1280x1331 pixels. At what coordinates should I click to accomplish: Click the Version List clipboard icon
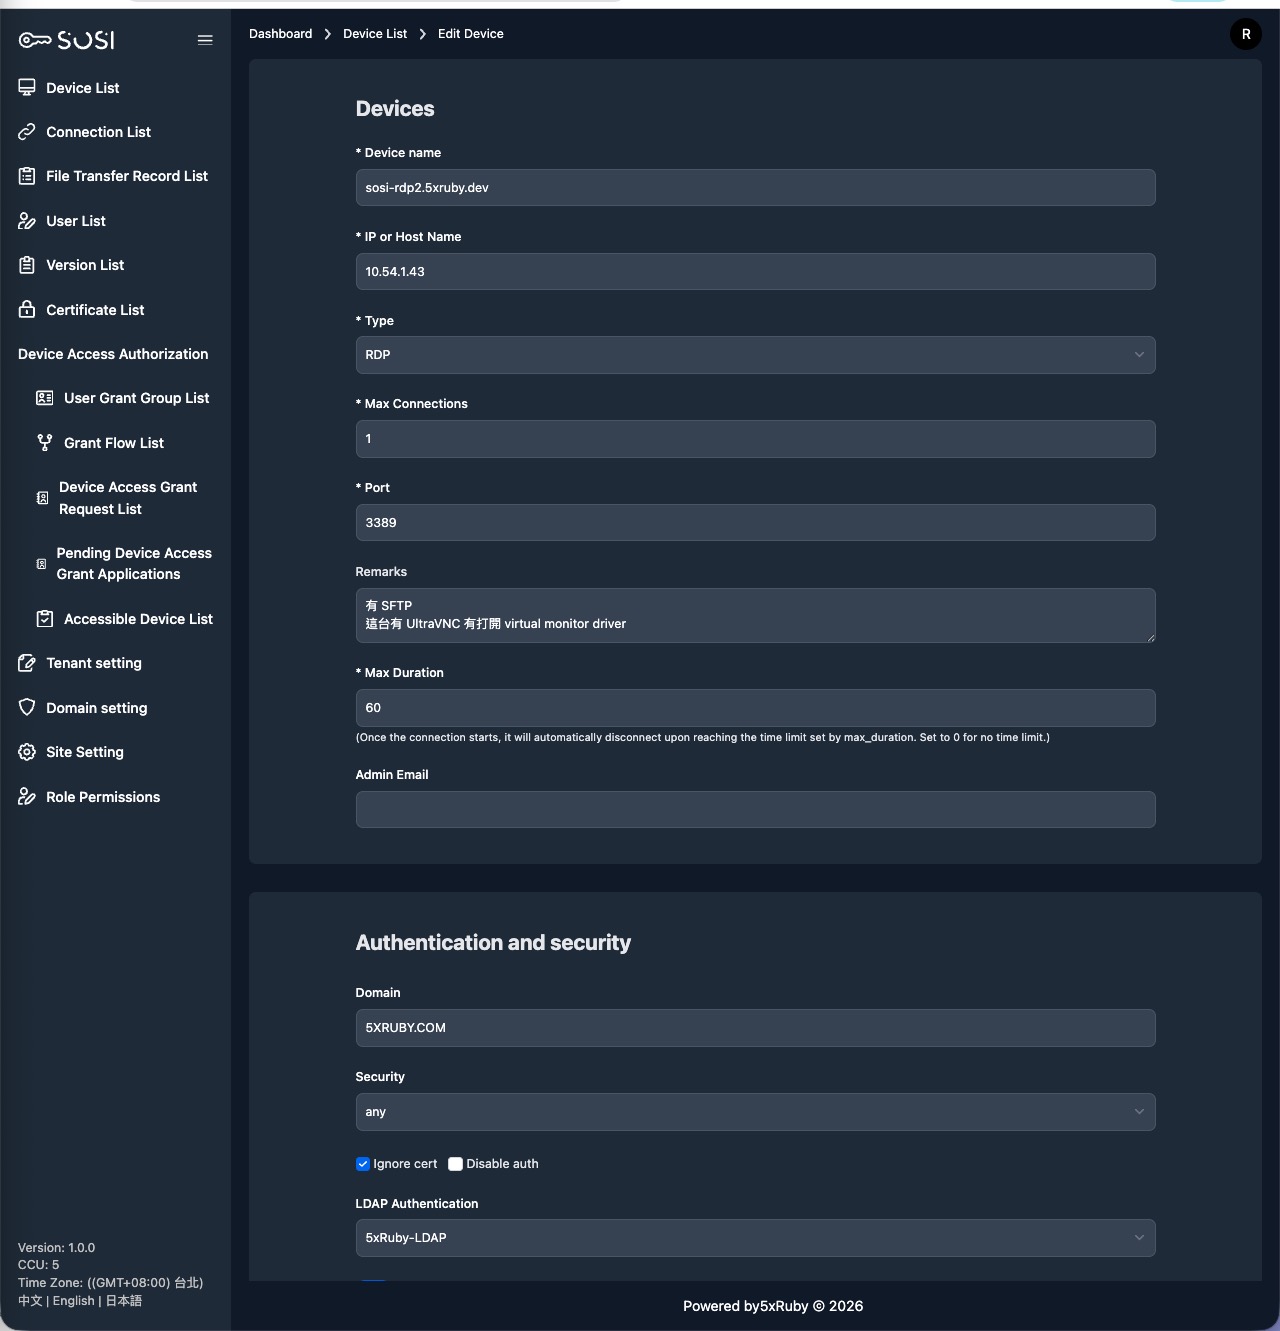27,265
